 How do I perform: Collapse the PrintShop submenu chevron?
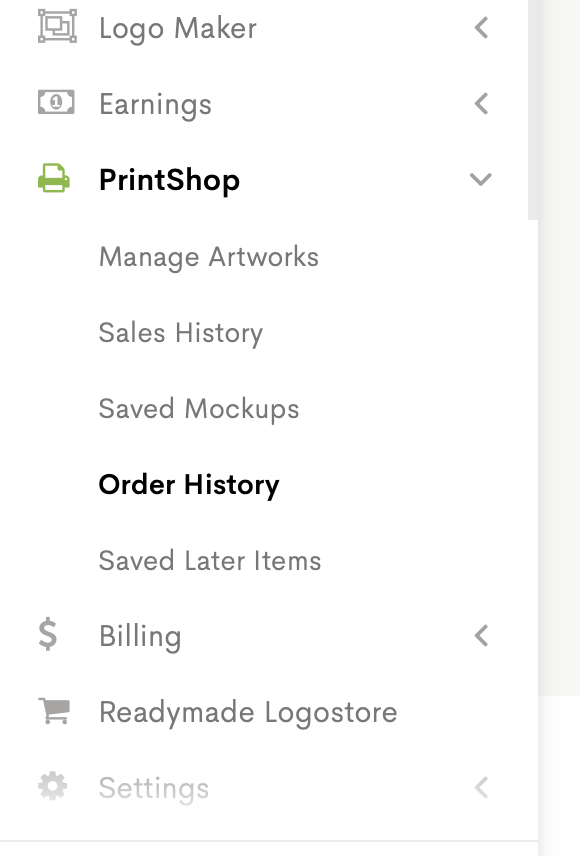(x=481, y=179)
